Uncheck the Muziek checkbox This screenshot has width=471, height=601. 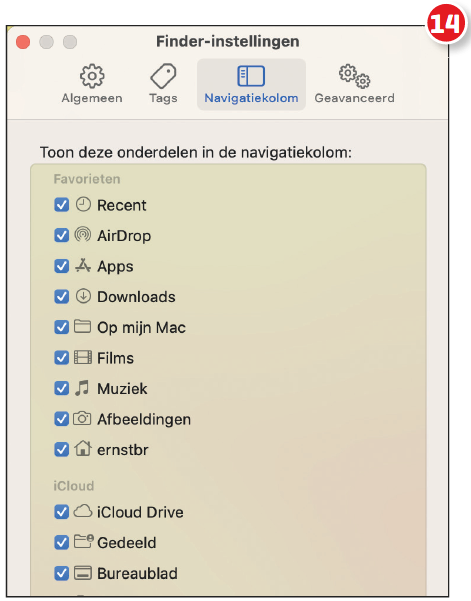click(62, 389)
